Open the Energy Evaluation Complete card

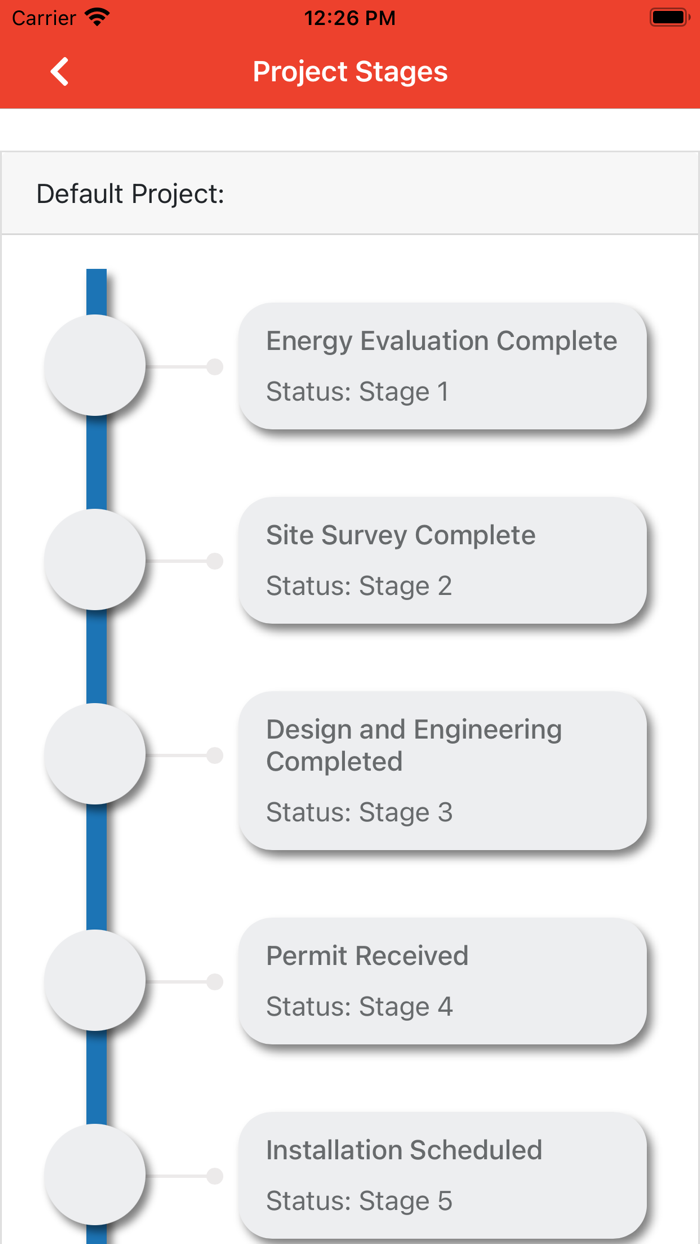[x=442, y=366]
